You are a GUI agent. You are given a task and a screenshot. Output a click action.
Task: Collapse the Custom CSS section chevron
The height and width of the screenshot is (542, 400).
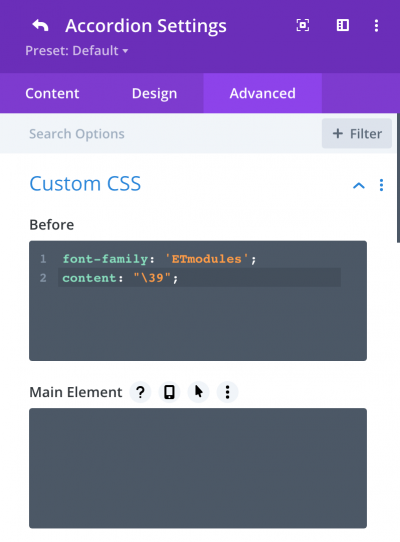(x=359, y=186)
